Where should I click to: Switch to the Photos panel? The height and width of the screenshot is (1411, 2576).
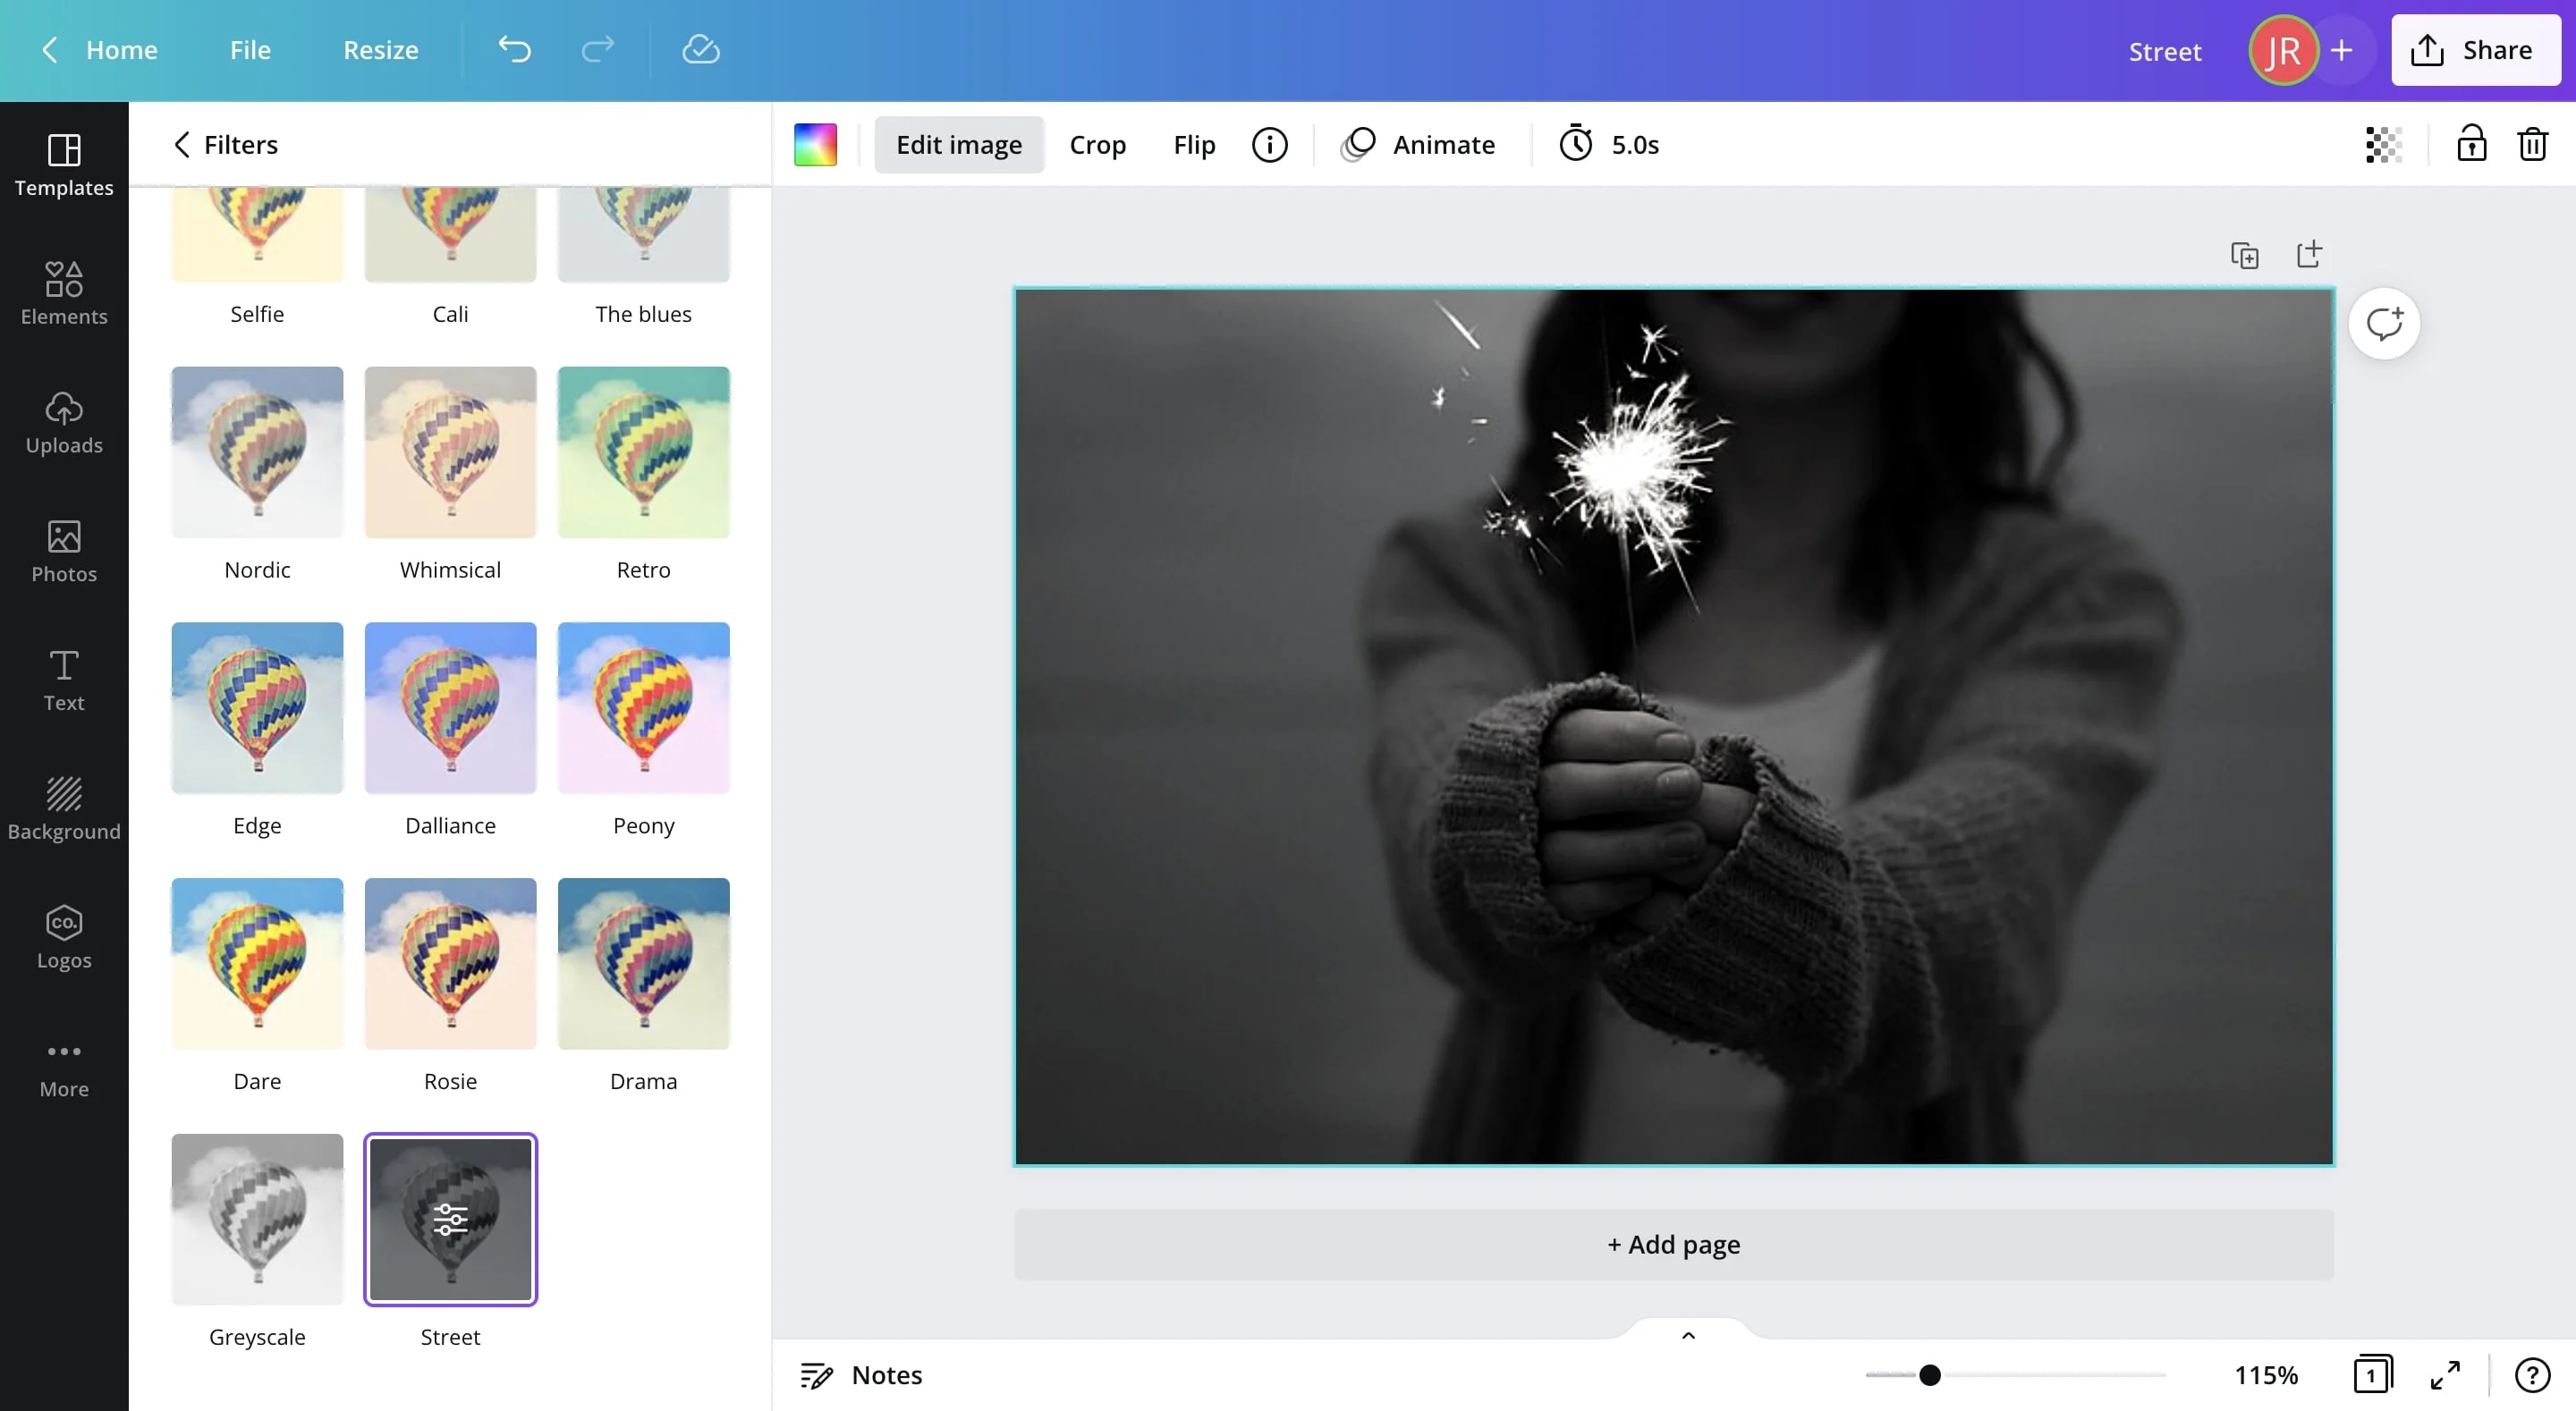(x=64, y=551)
